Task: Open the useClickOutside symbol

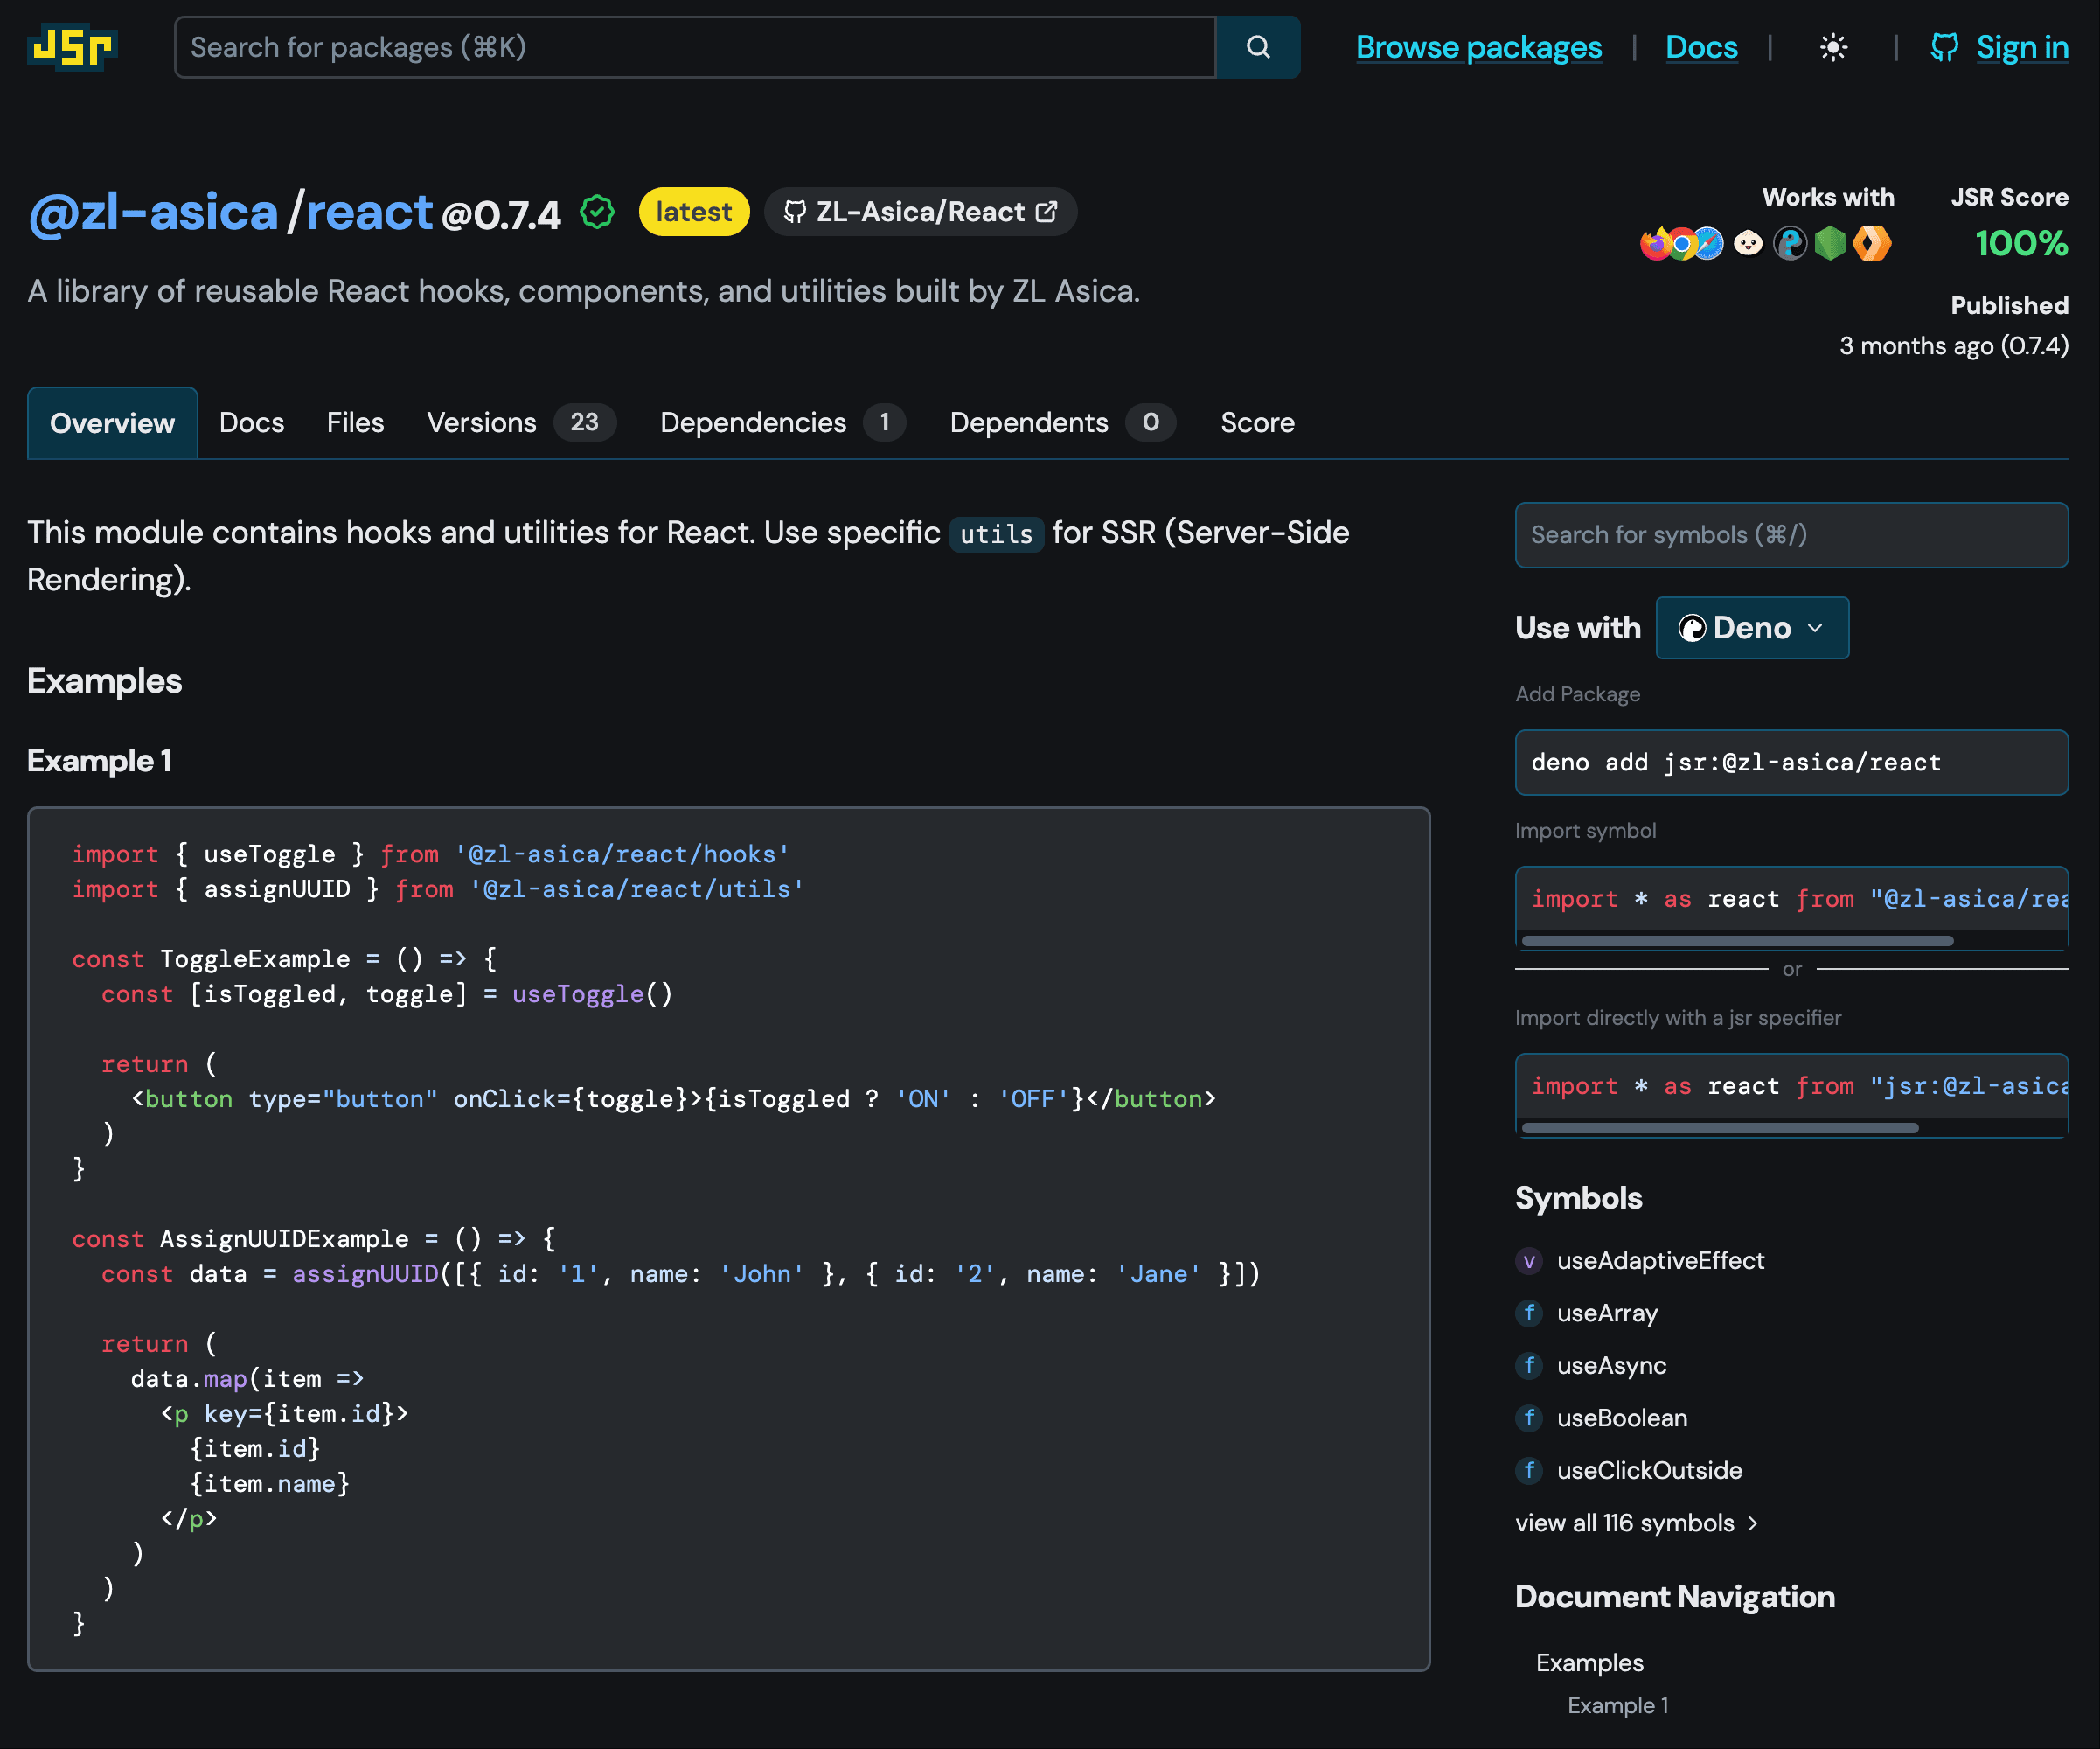Action: coord(1649,1471)
